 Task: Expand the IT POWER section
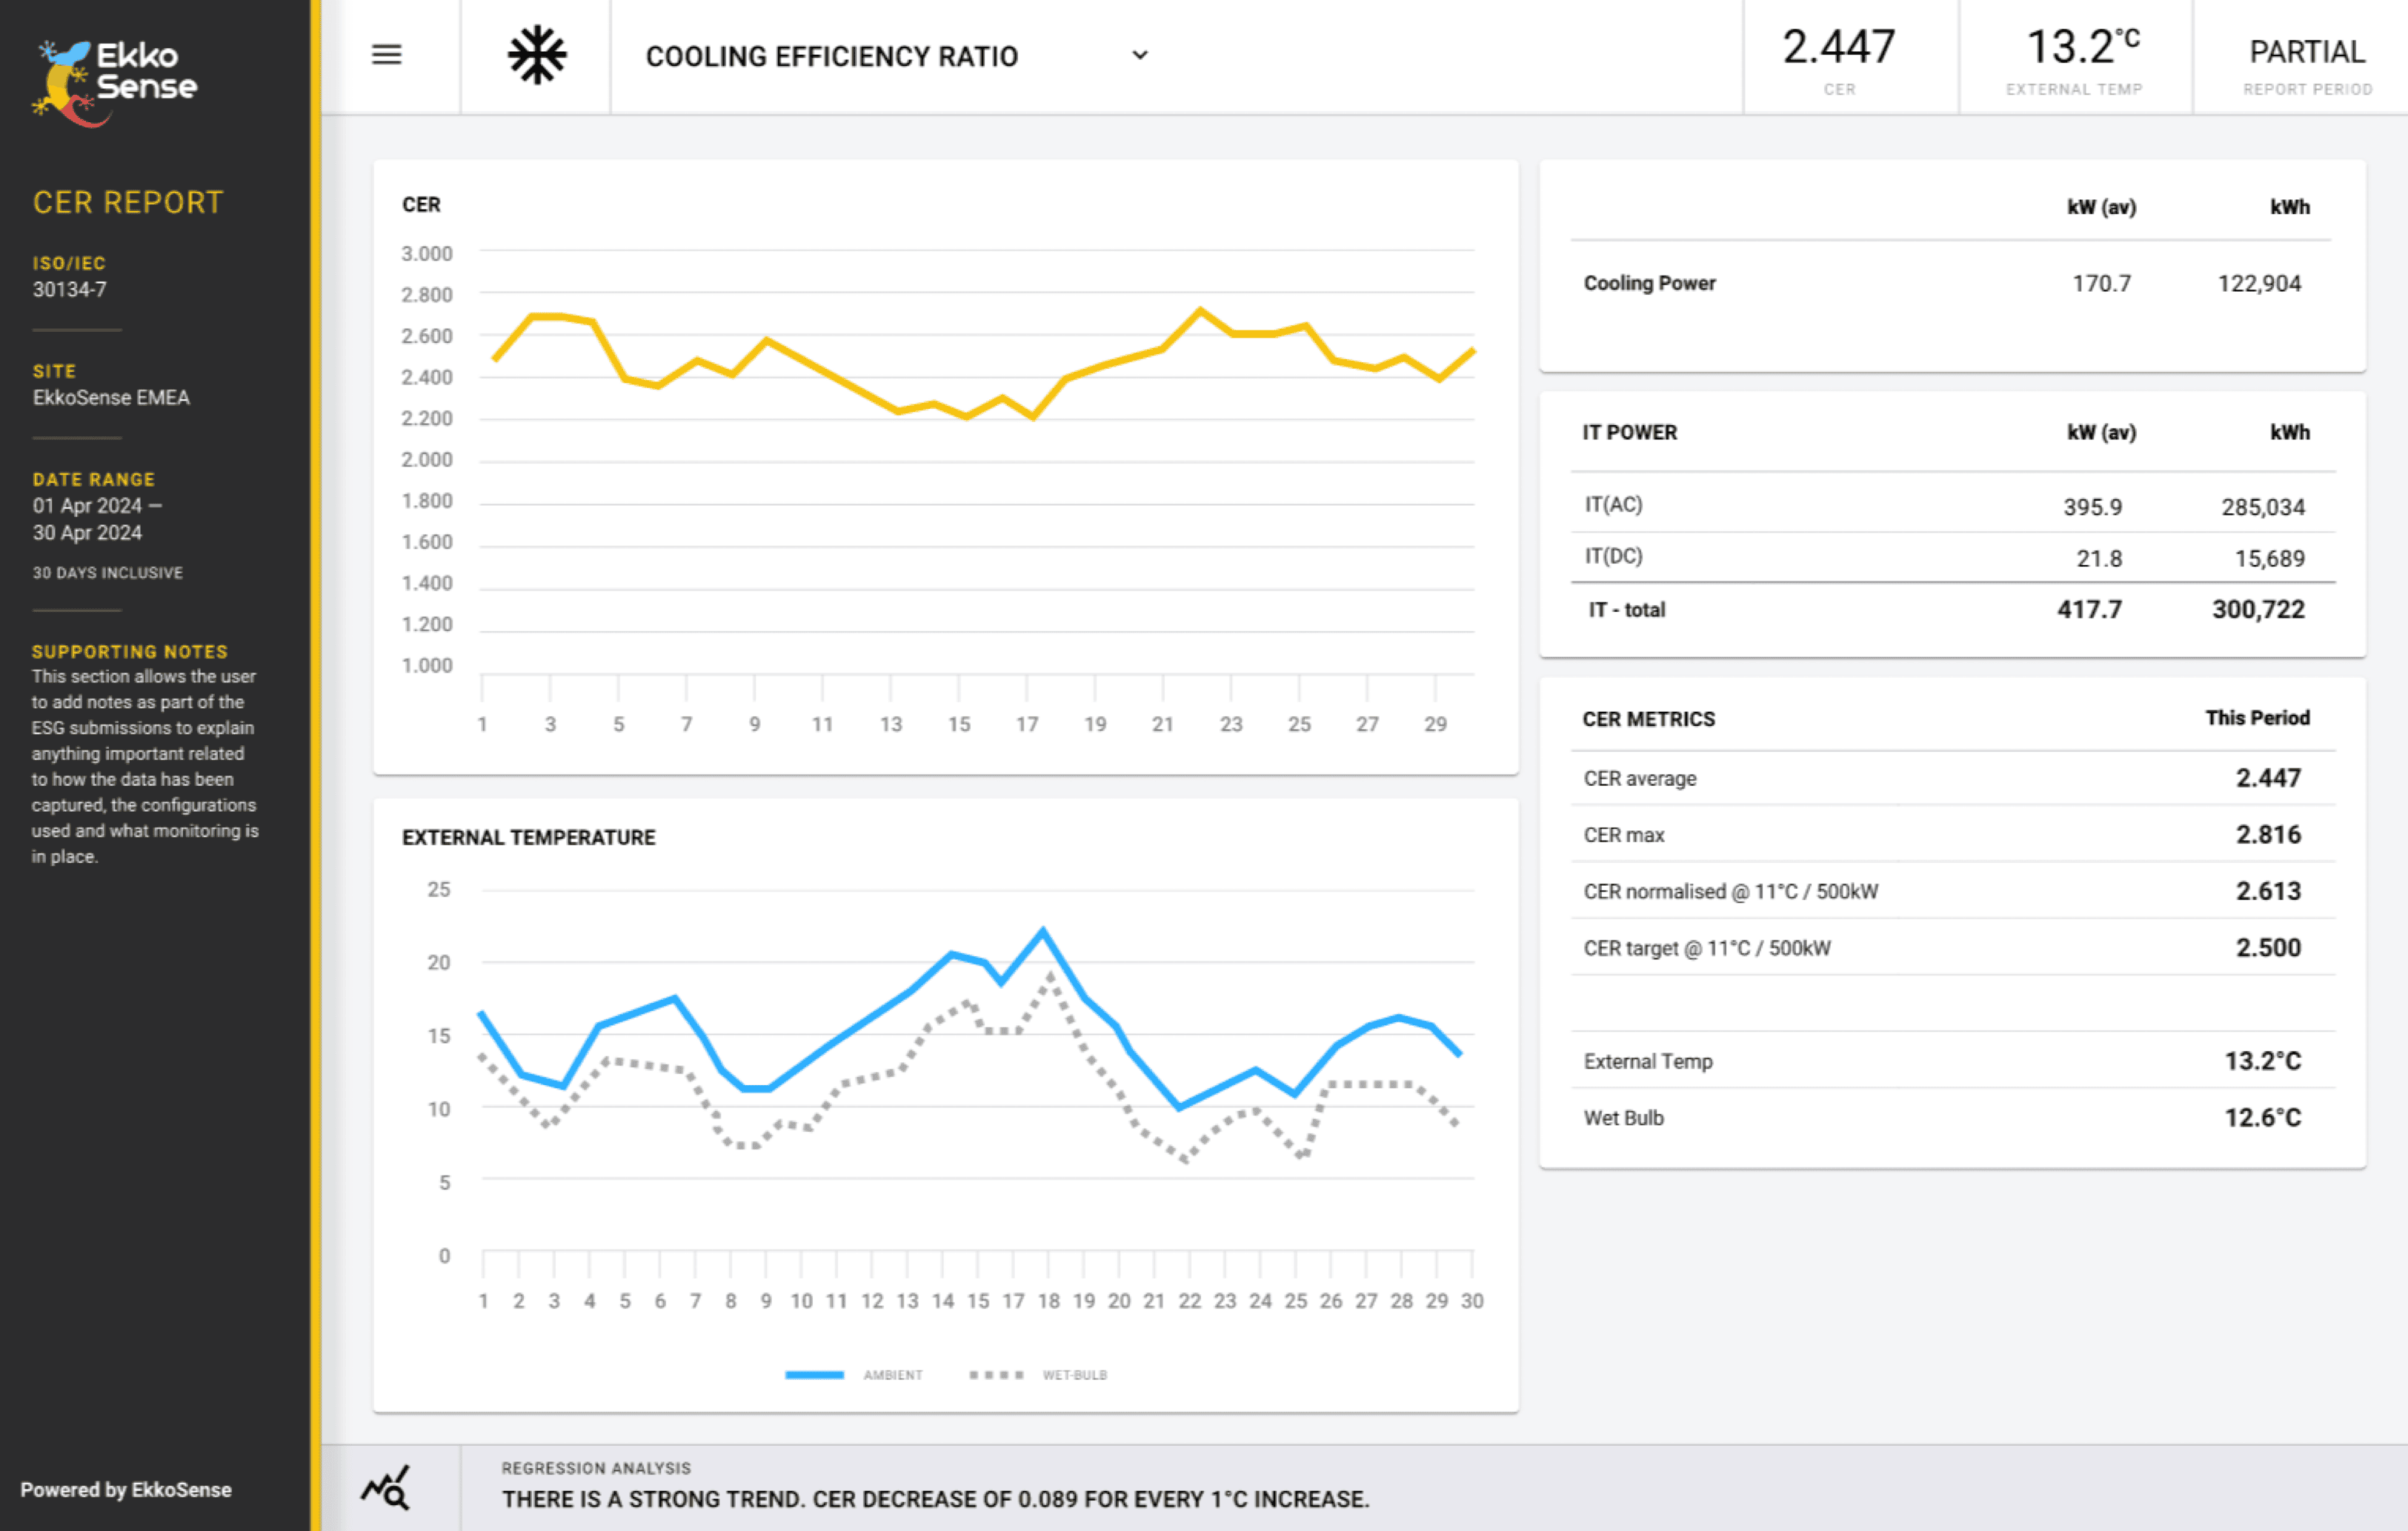1628,432
